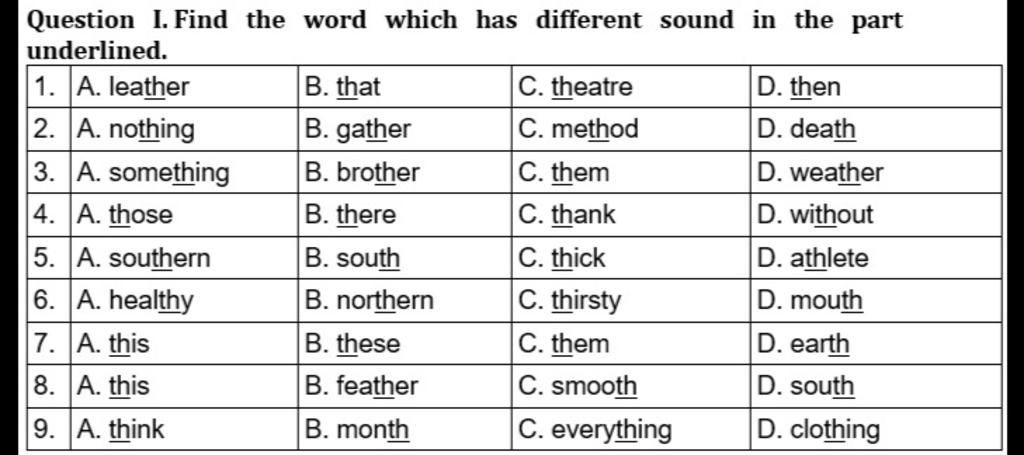Click answer C. thank in row 4
This screenshot has width=1024, height=455.
[x=567, y=215]
